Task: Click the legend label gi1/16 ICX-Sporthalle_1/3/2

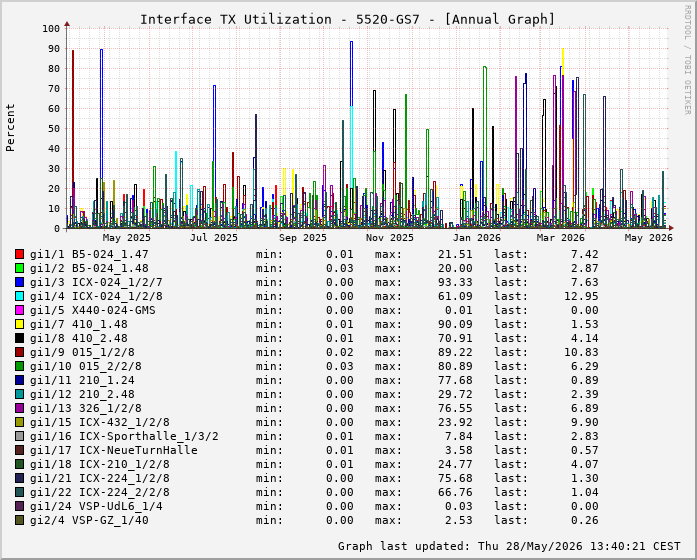Action: pyautogui.click(x=124, y=436)
